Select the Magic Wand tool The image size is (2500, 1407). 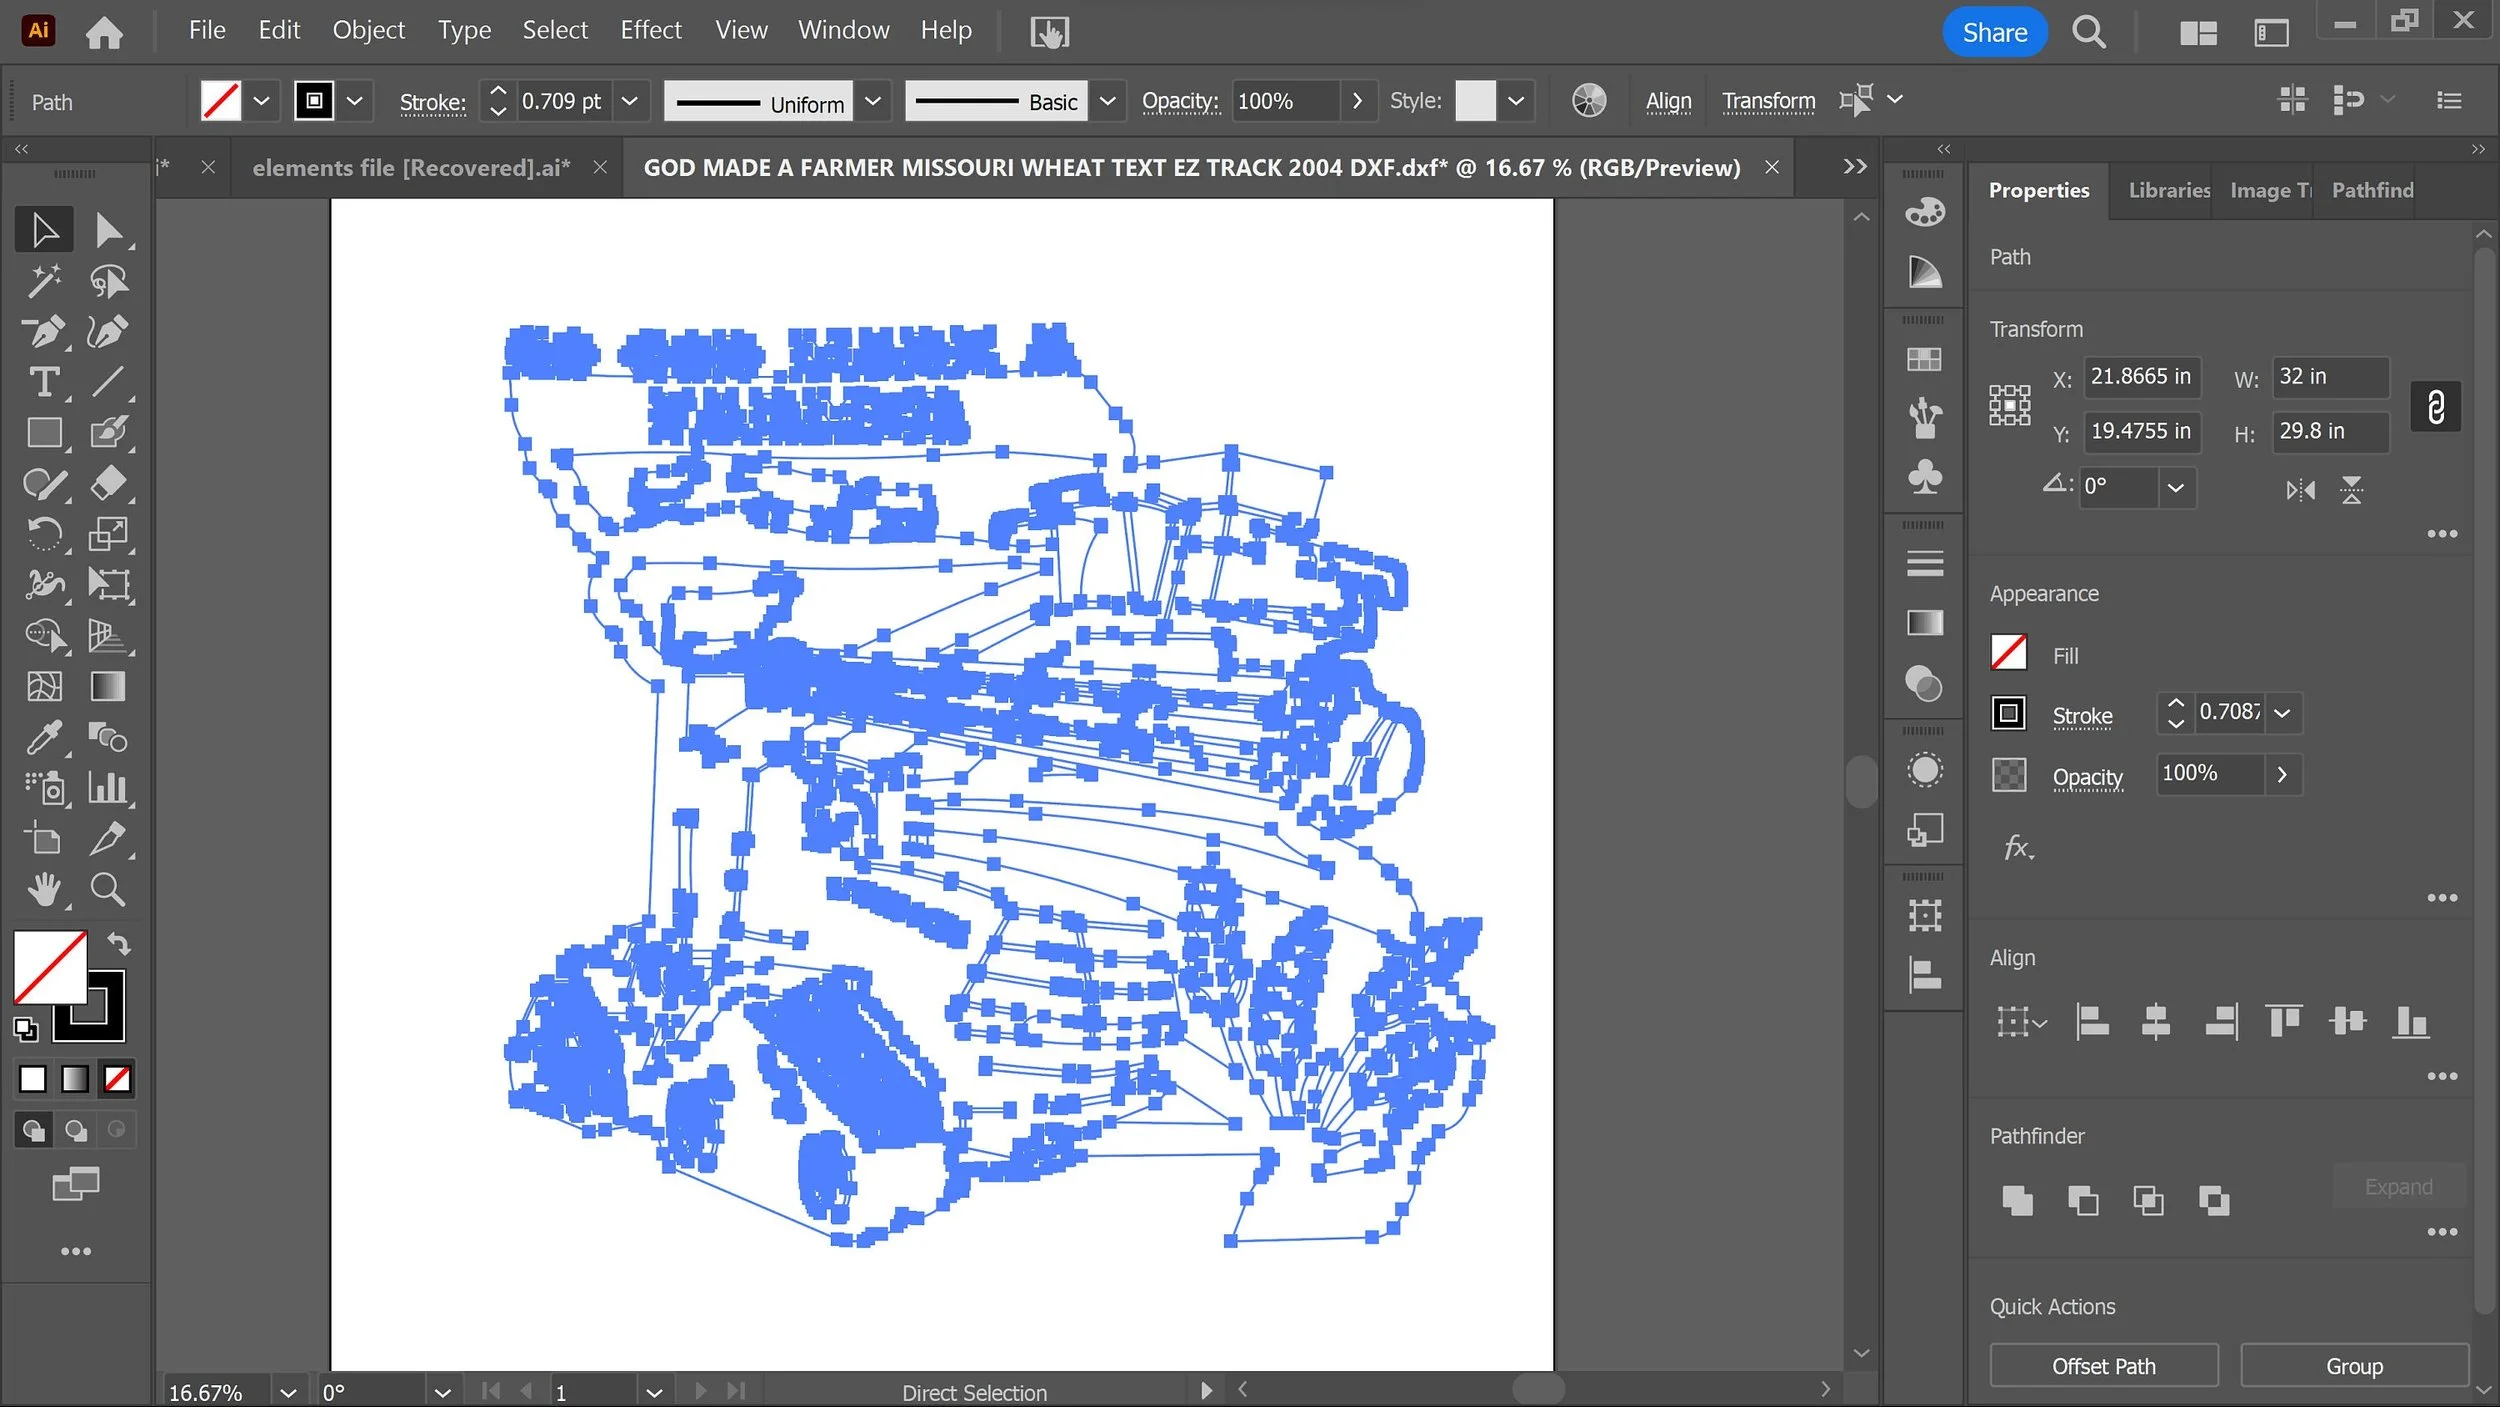[x=43, y=281]
